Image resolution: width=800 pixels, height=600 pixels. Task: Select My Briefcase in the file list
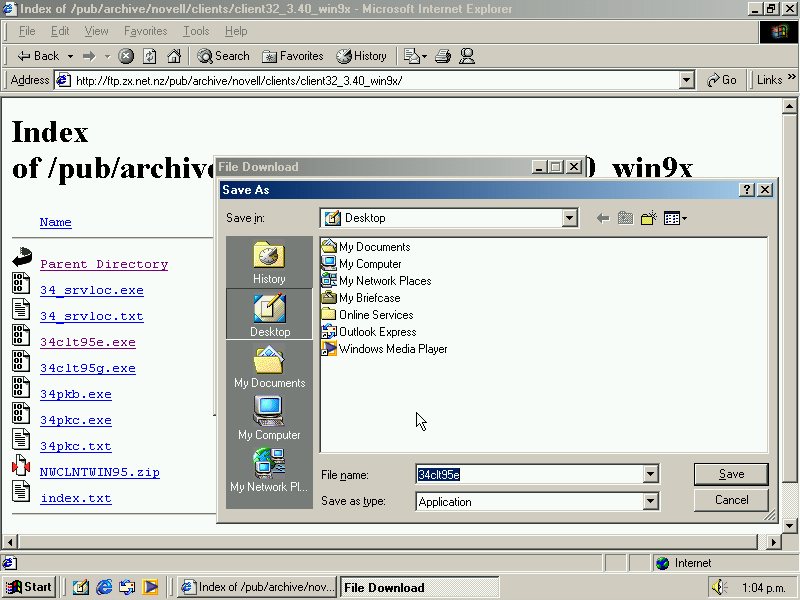pyautogui.click(x=361, y=298)
